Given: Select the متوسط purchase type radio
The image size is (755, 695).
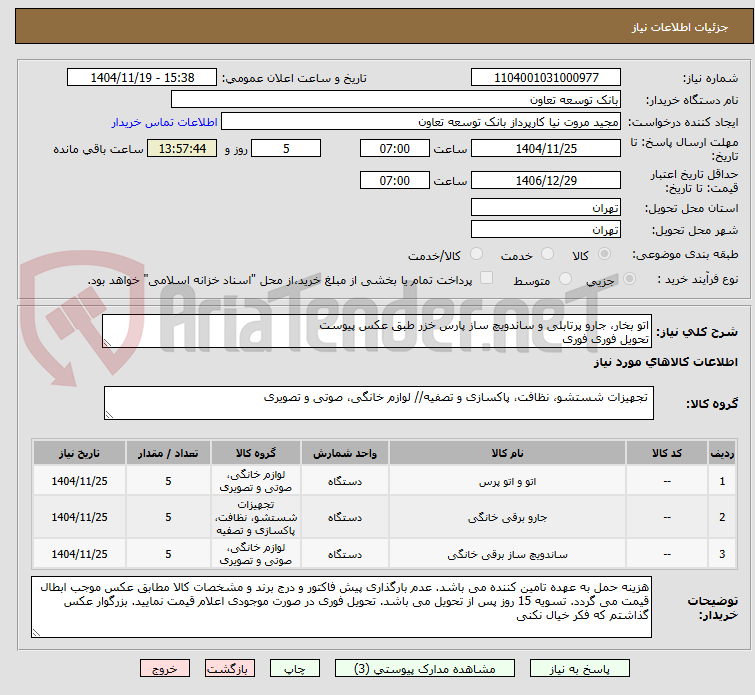Looking at the screenshot, I should 565,278.
